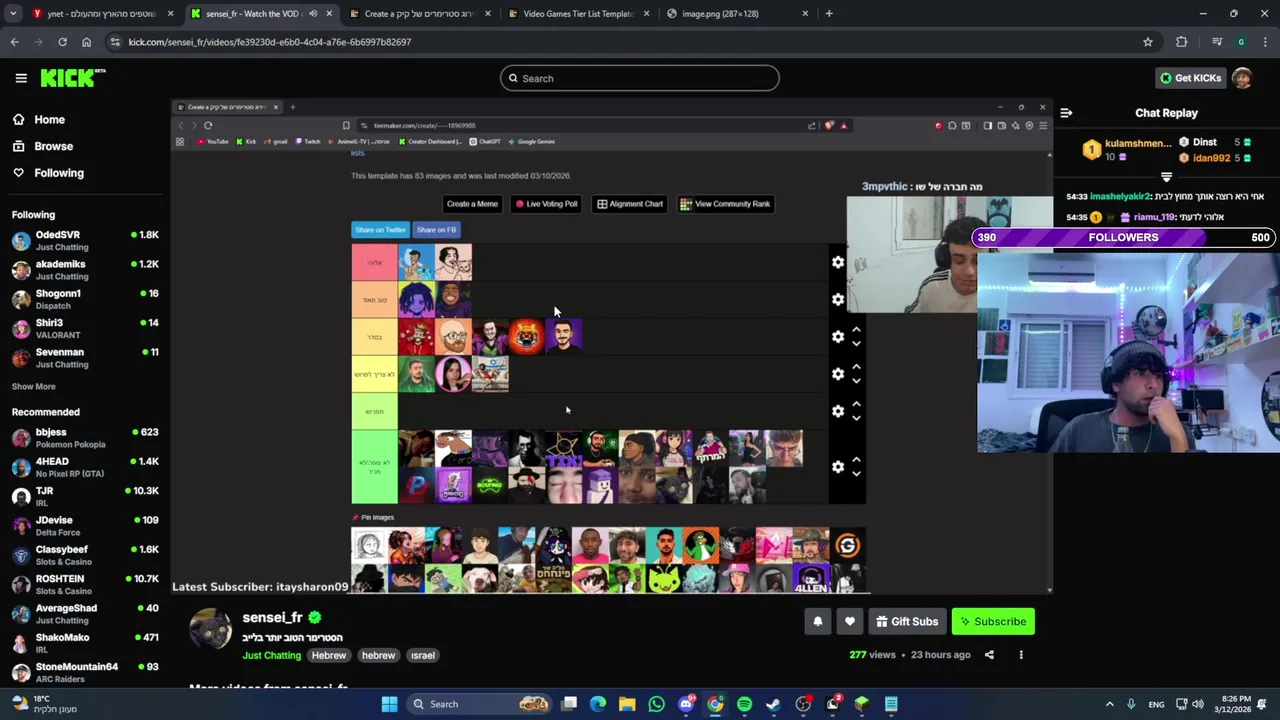Image resolution: width=1280 pixels, height=720 pixels.
Task: Open the Chrome tab search dropdown
Action: [x=13, y=14]
